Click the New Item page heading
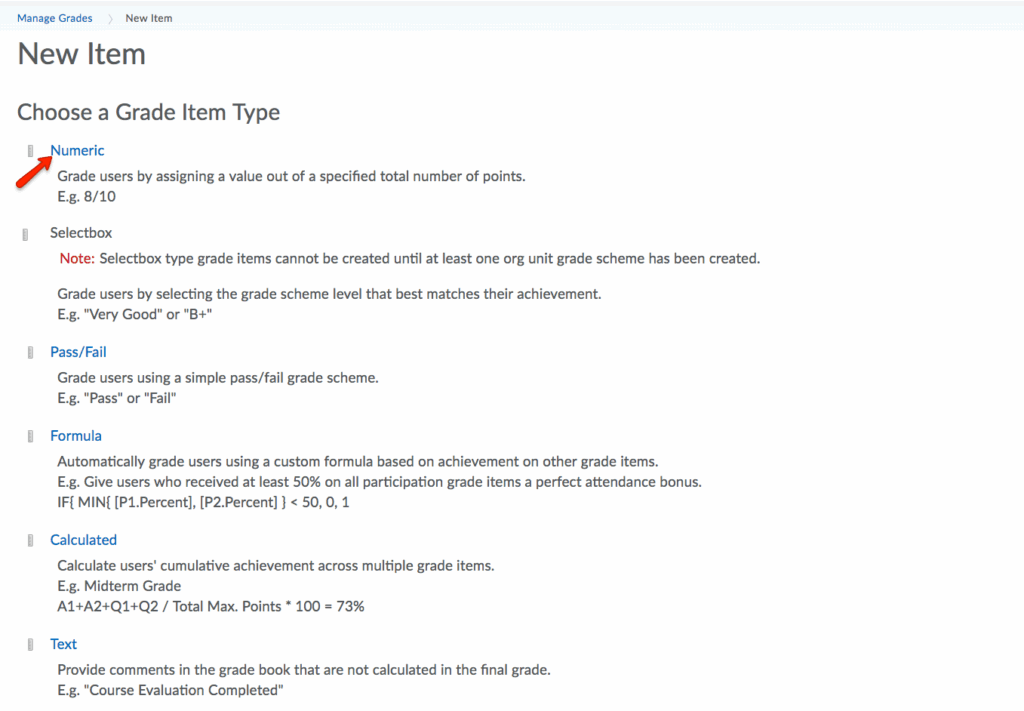Image resolution: width=1024 pixels, height=711 pixels. tap(81, 54)
